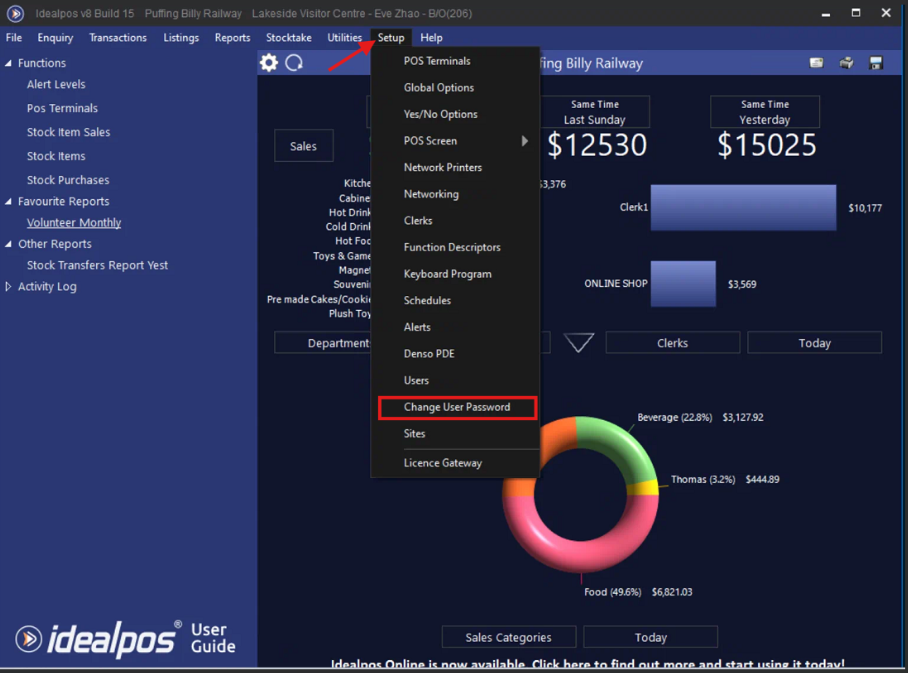Open the Transactions menu

point(118,38)
